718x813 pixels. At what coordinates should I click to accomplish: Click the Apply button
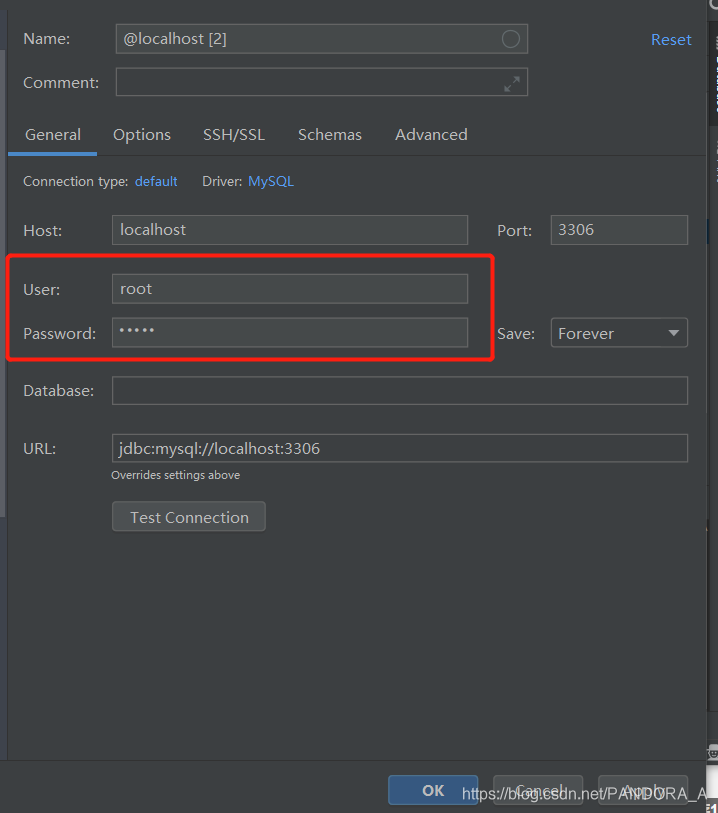pos(643,790)
